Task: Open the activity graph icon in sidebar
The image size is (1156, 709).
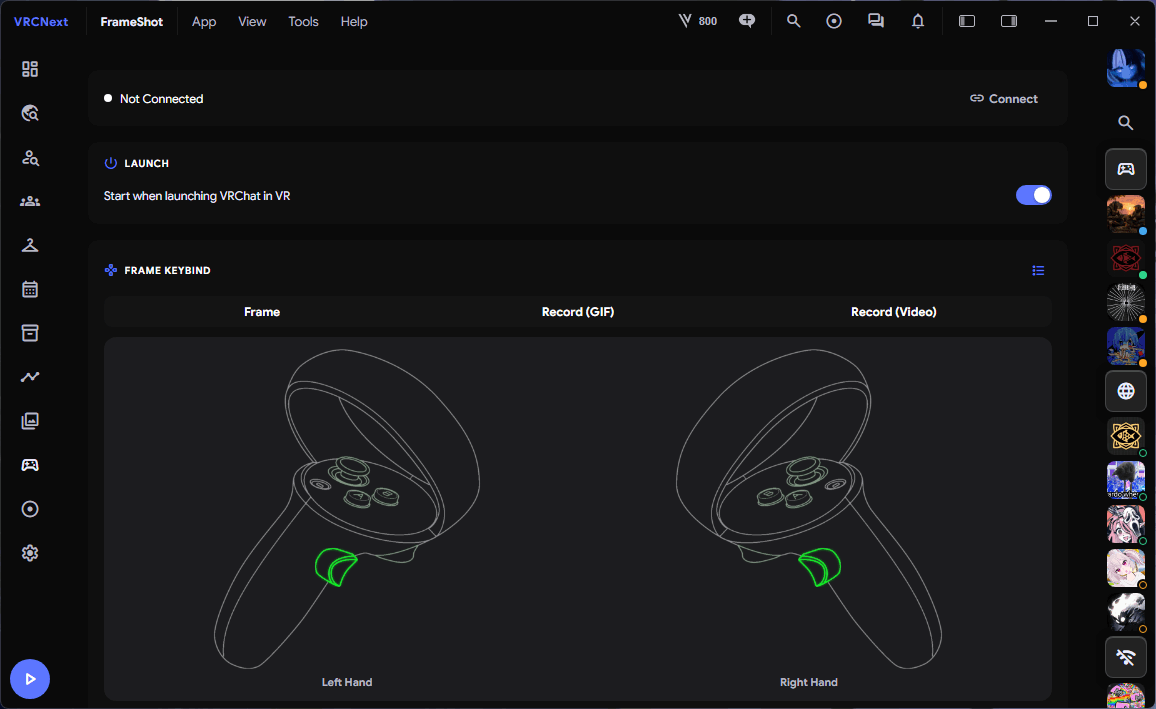Action: click(29, 377)
